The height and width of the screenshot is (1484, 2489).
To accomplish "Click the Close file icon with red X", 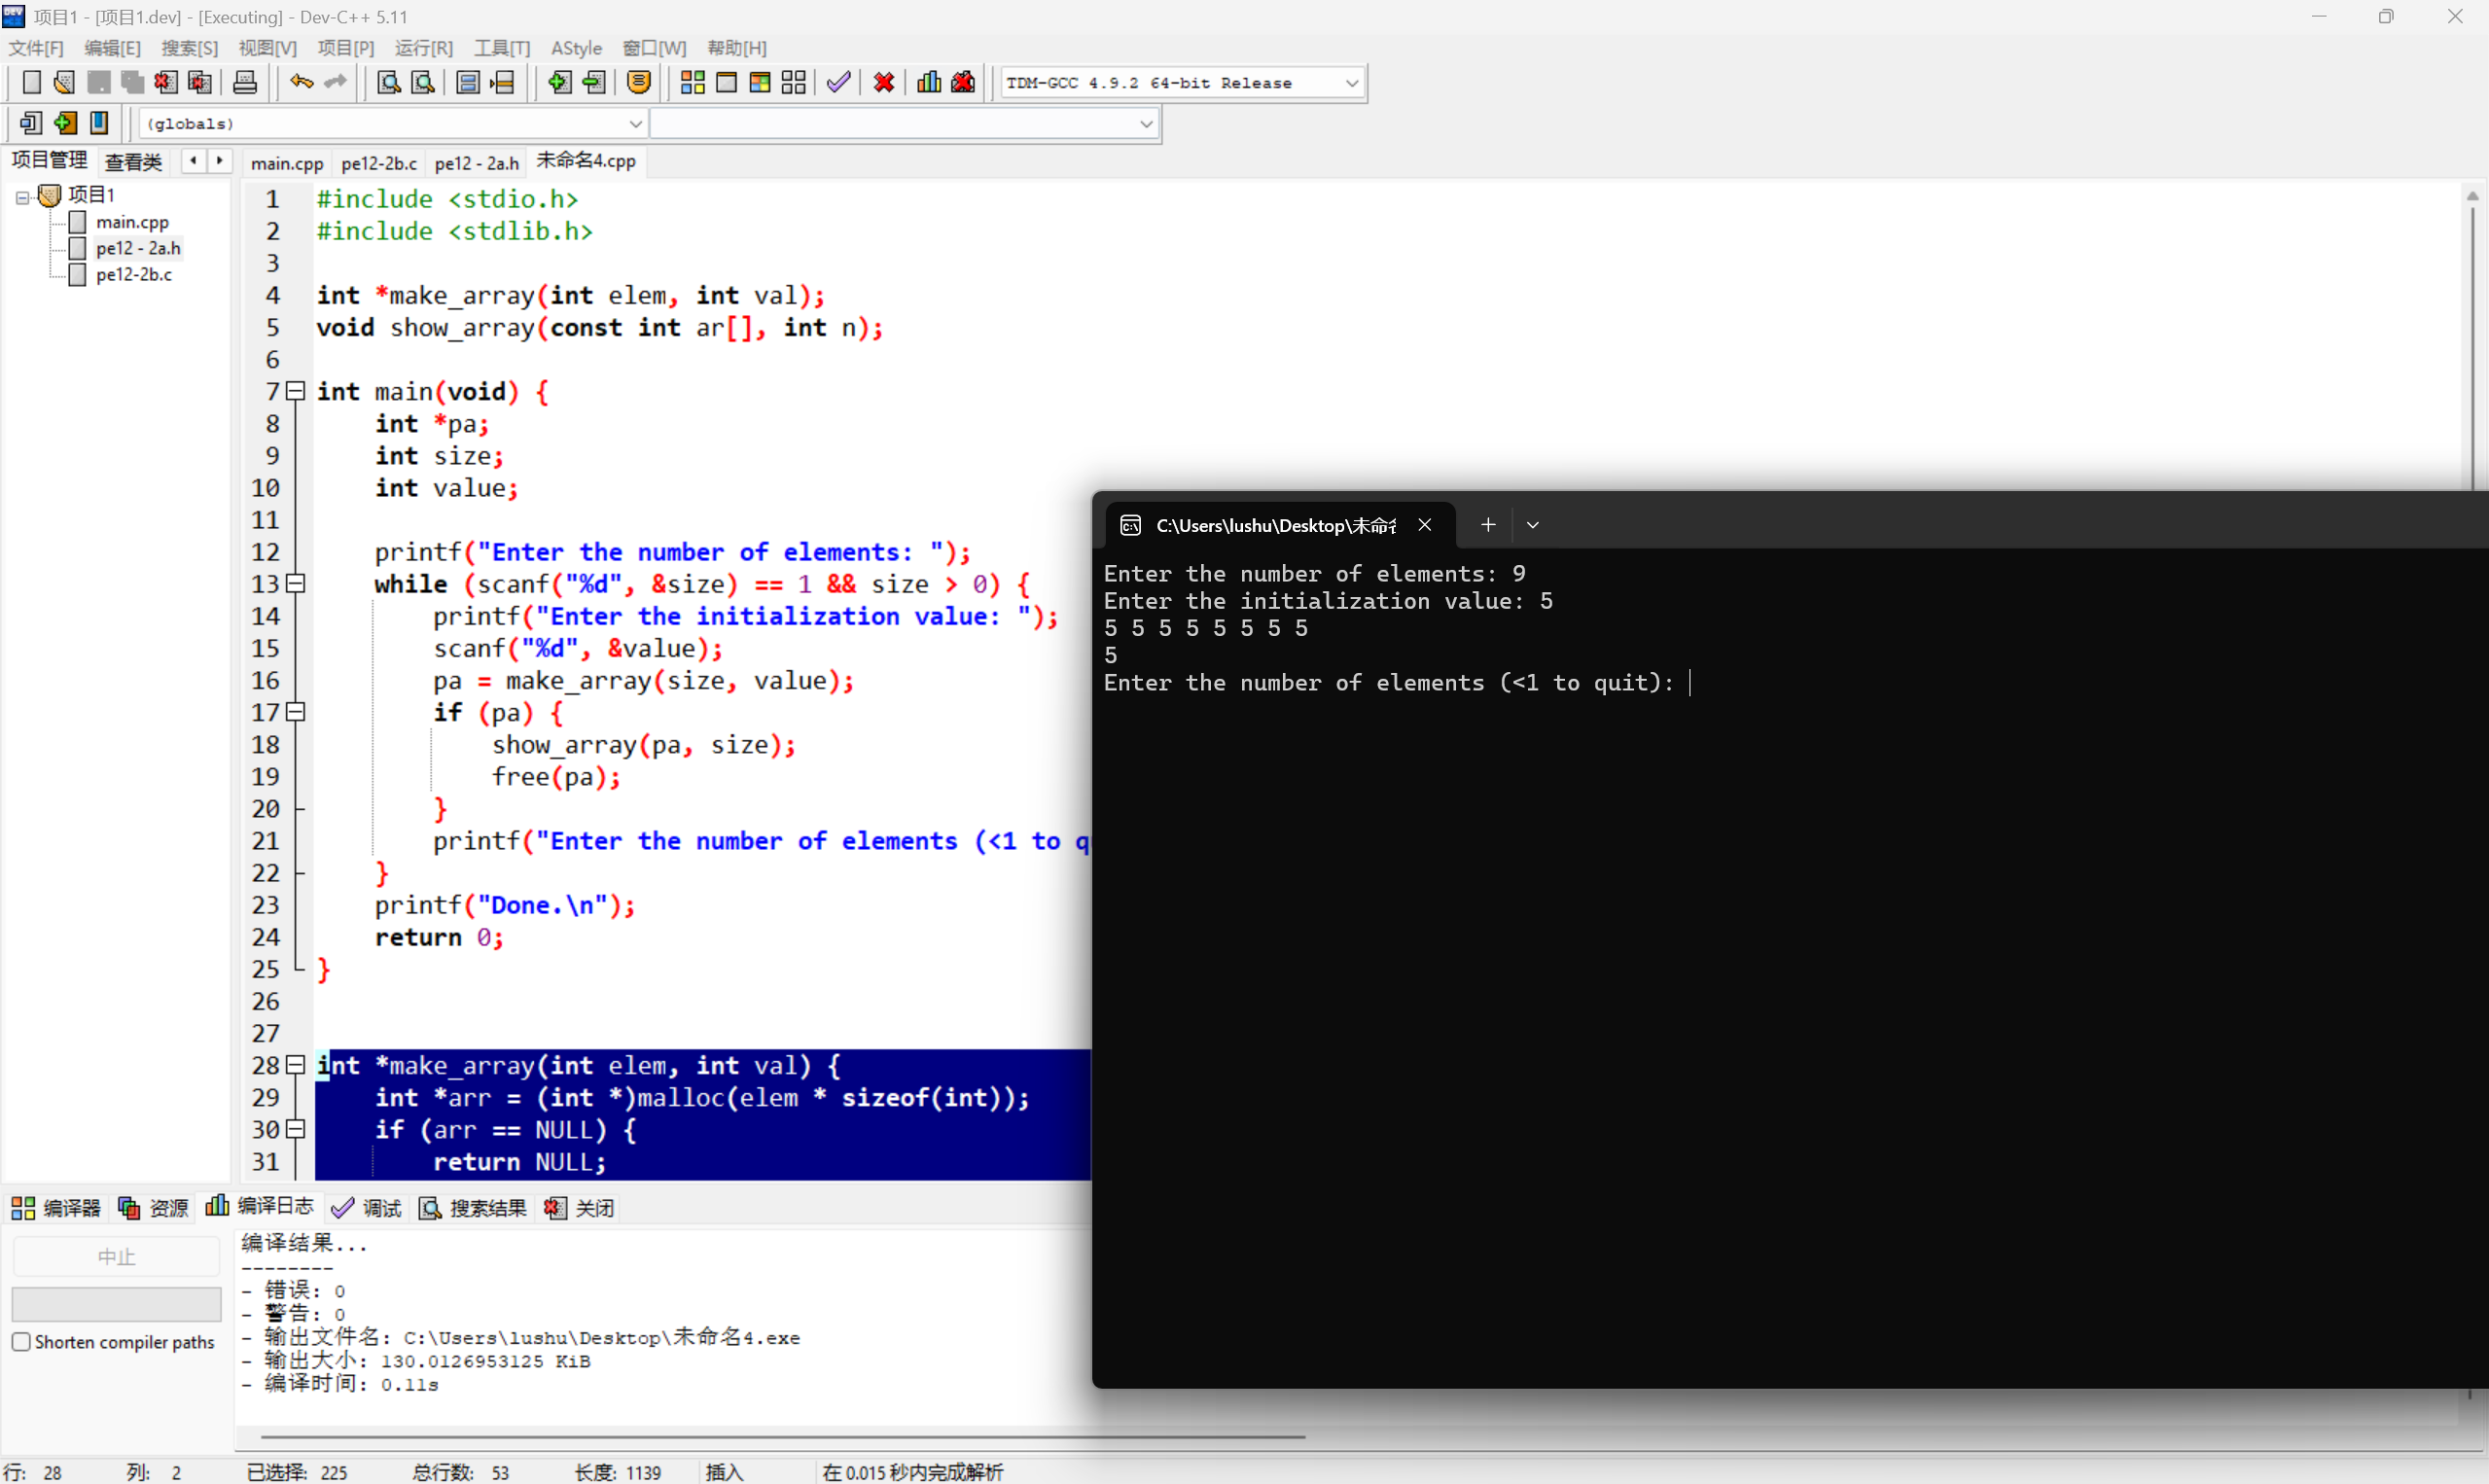I will coord(166,83).
